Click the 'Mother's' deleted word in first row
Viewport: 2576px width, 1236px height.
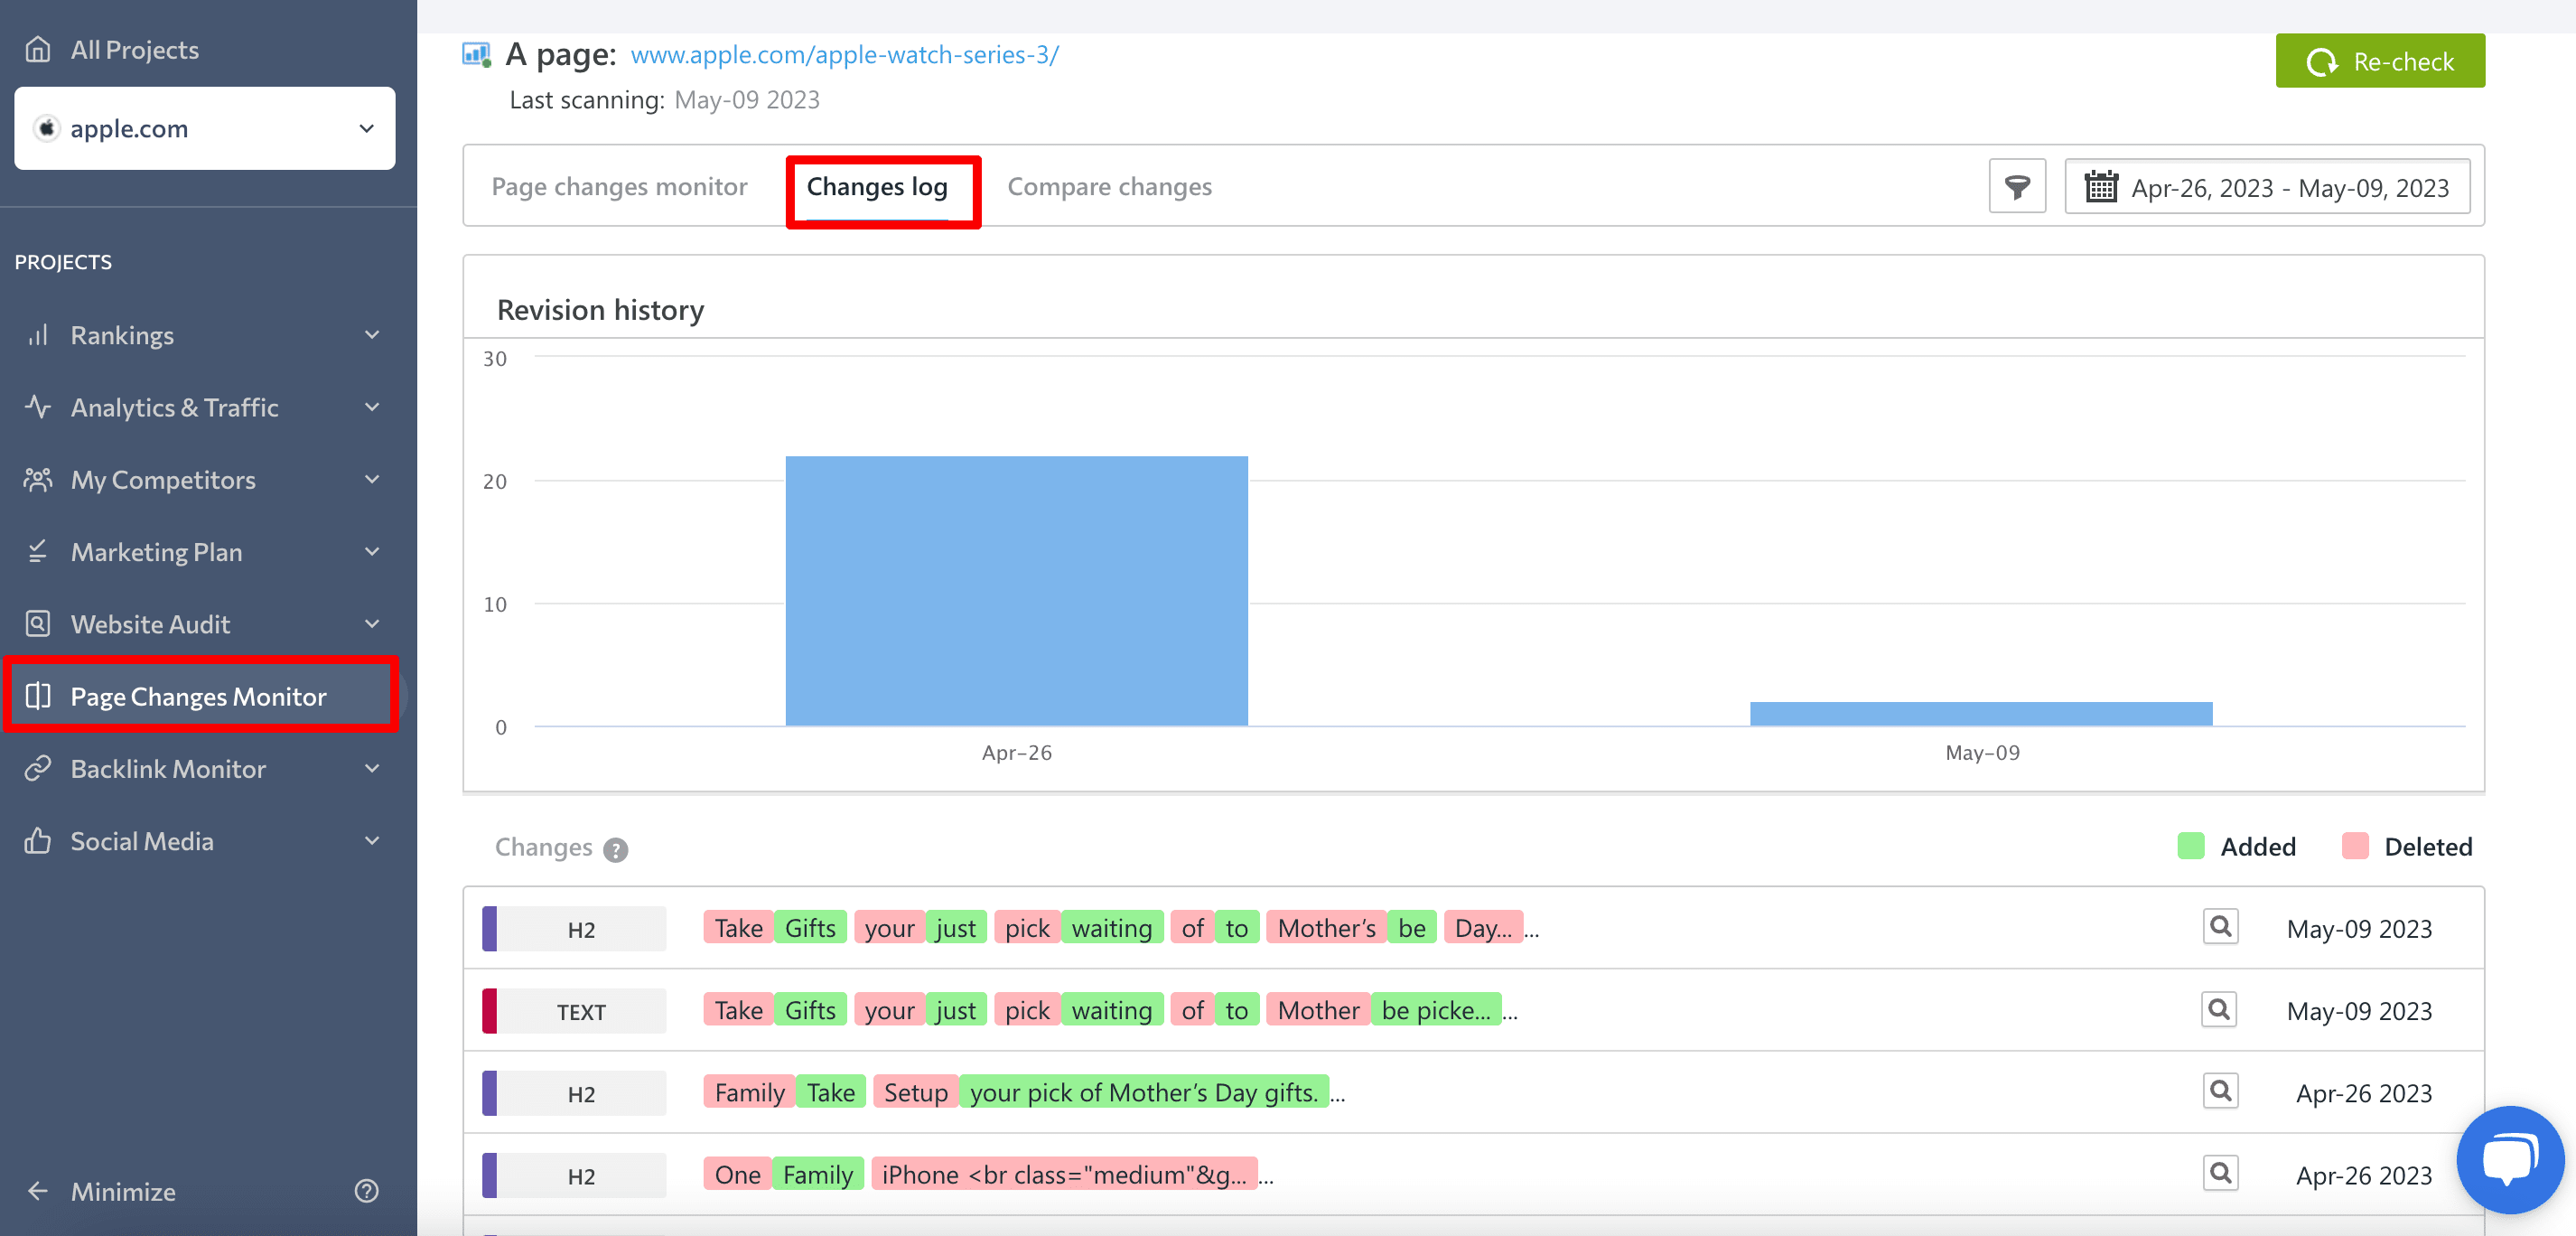click(1326, 928)
